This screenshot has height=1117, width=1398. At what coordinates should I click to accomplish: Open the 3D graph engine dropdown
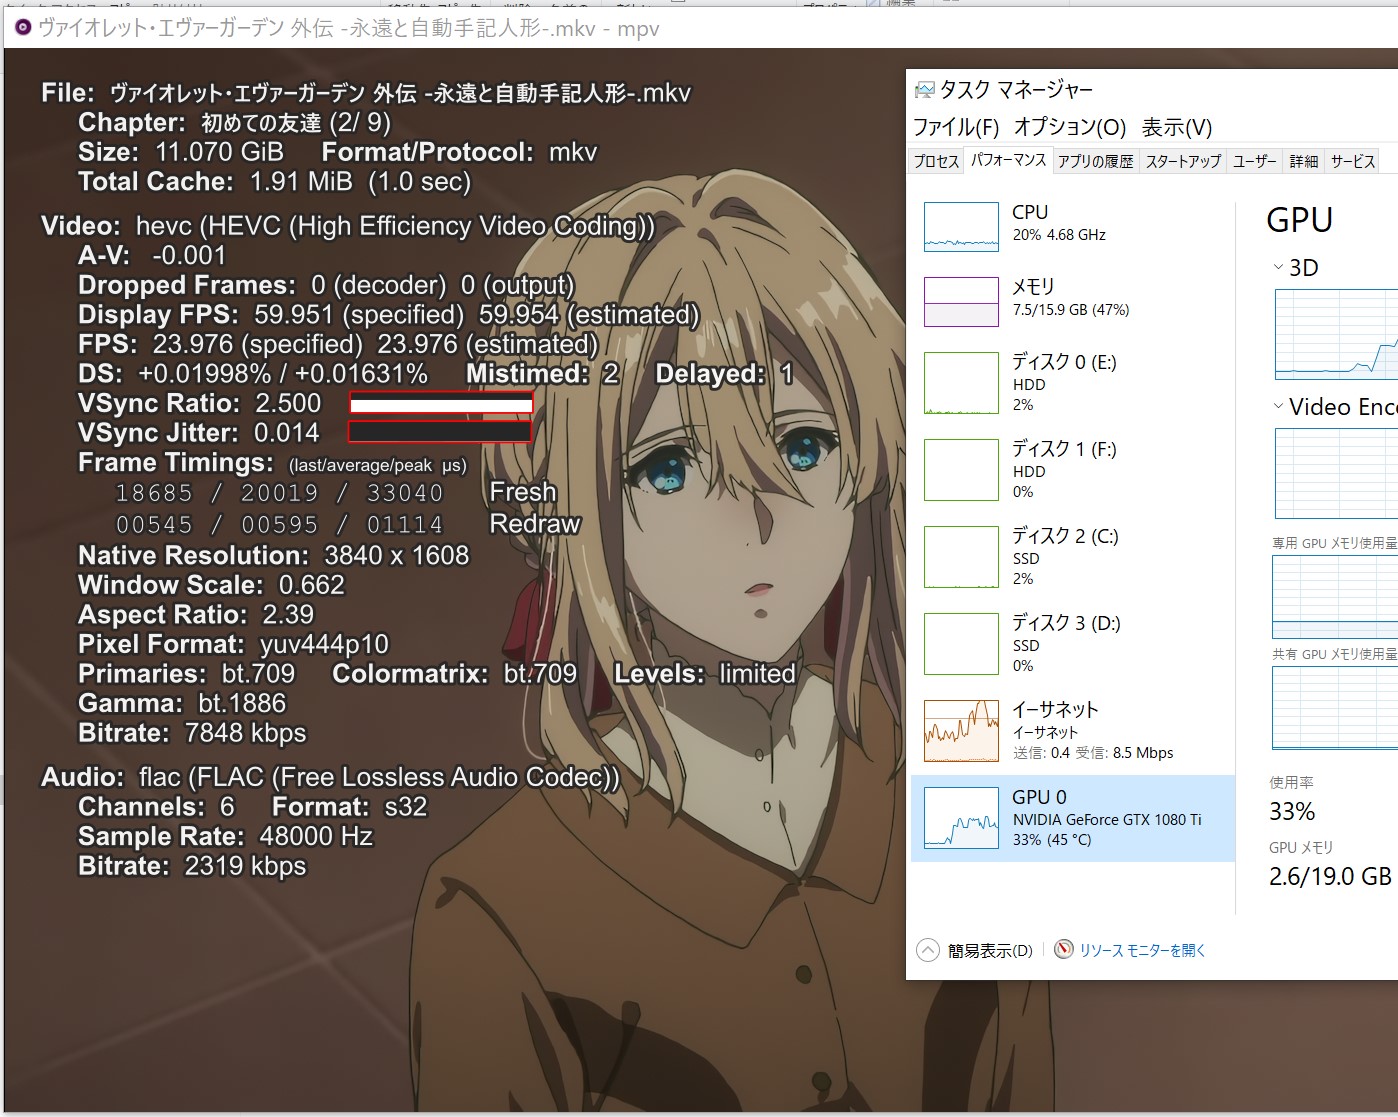(1278, 267)
